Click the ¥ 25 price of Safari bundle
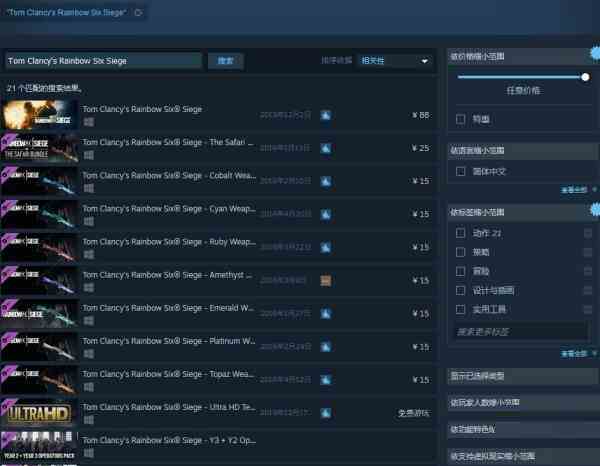This screenshot has height=466, width=600. click(421, 148)
